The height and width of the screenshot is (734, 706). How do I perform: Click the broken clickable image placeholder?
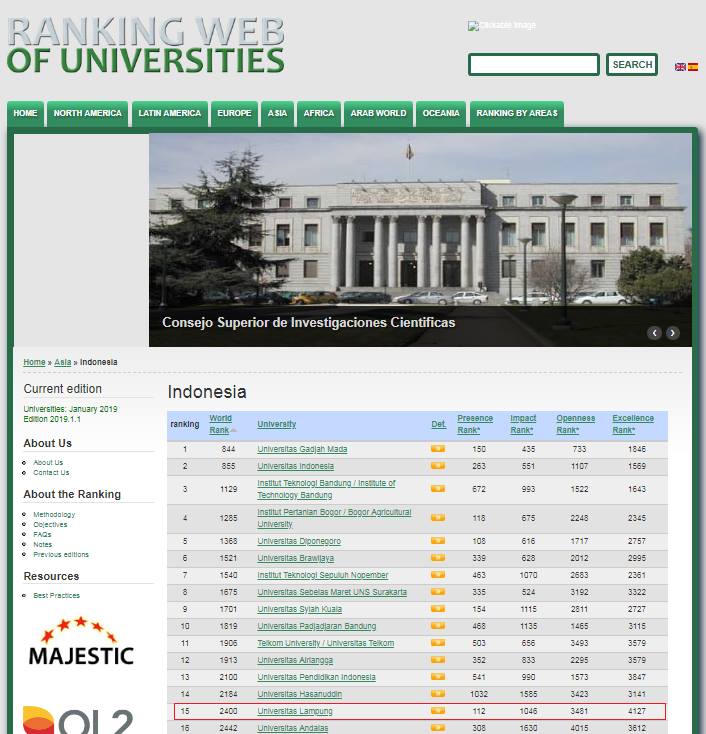point(502,25)
